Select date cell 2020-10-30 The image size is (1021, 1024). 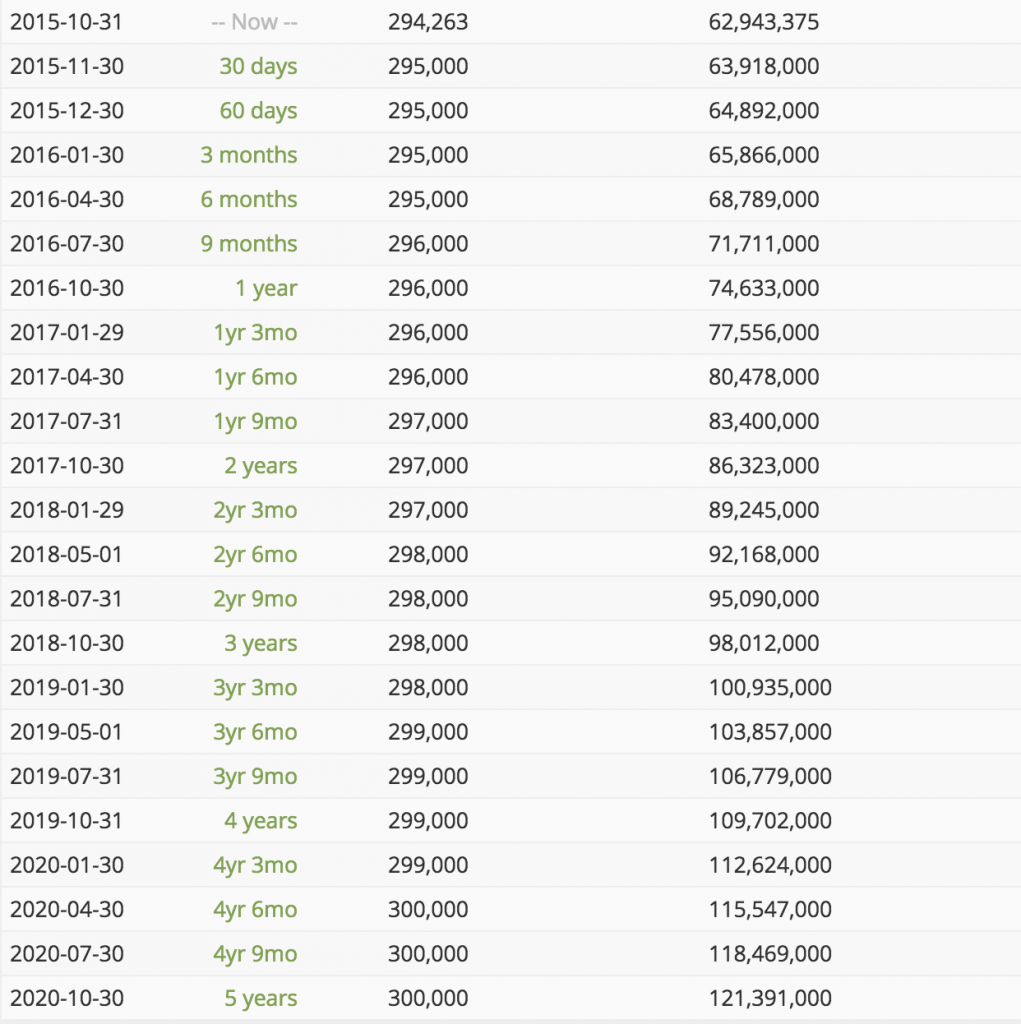tap(67, 999)
